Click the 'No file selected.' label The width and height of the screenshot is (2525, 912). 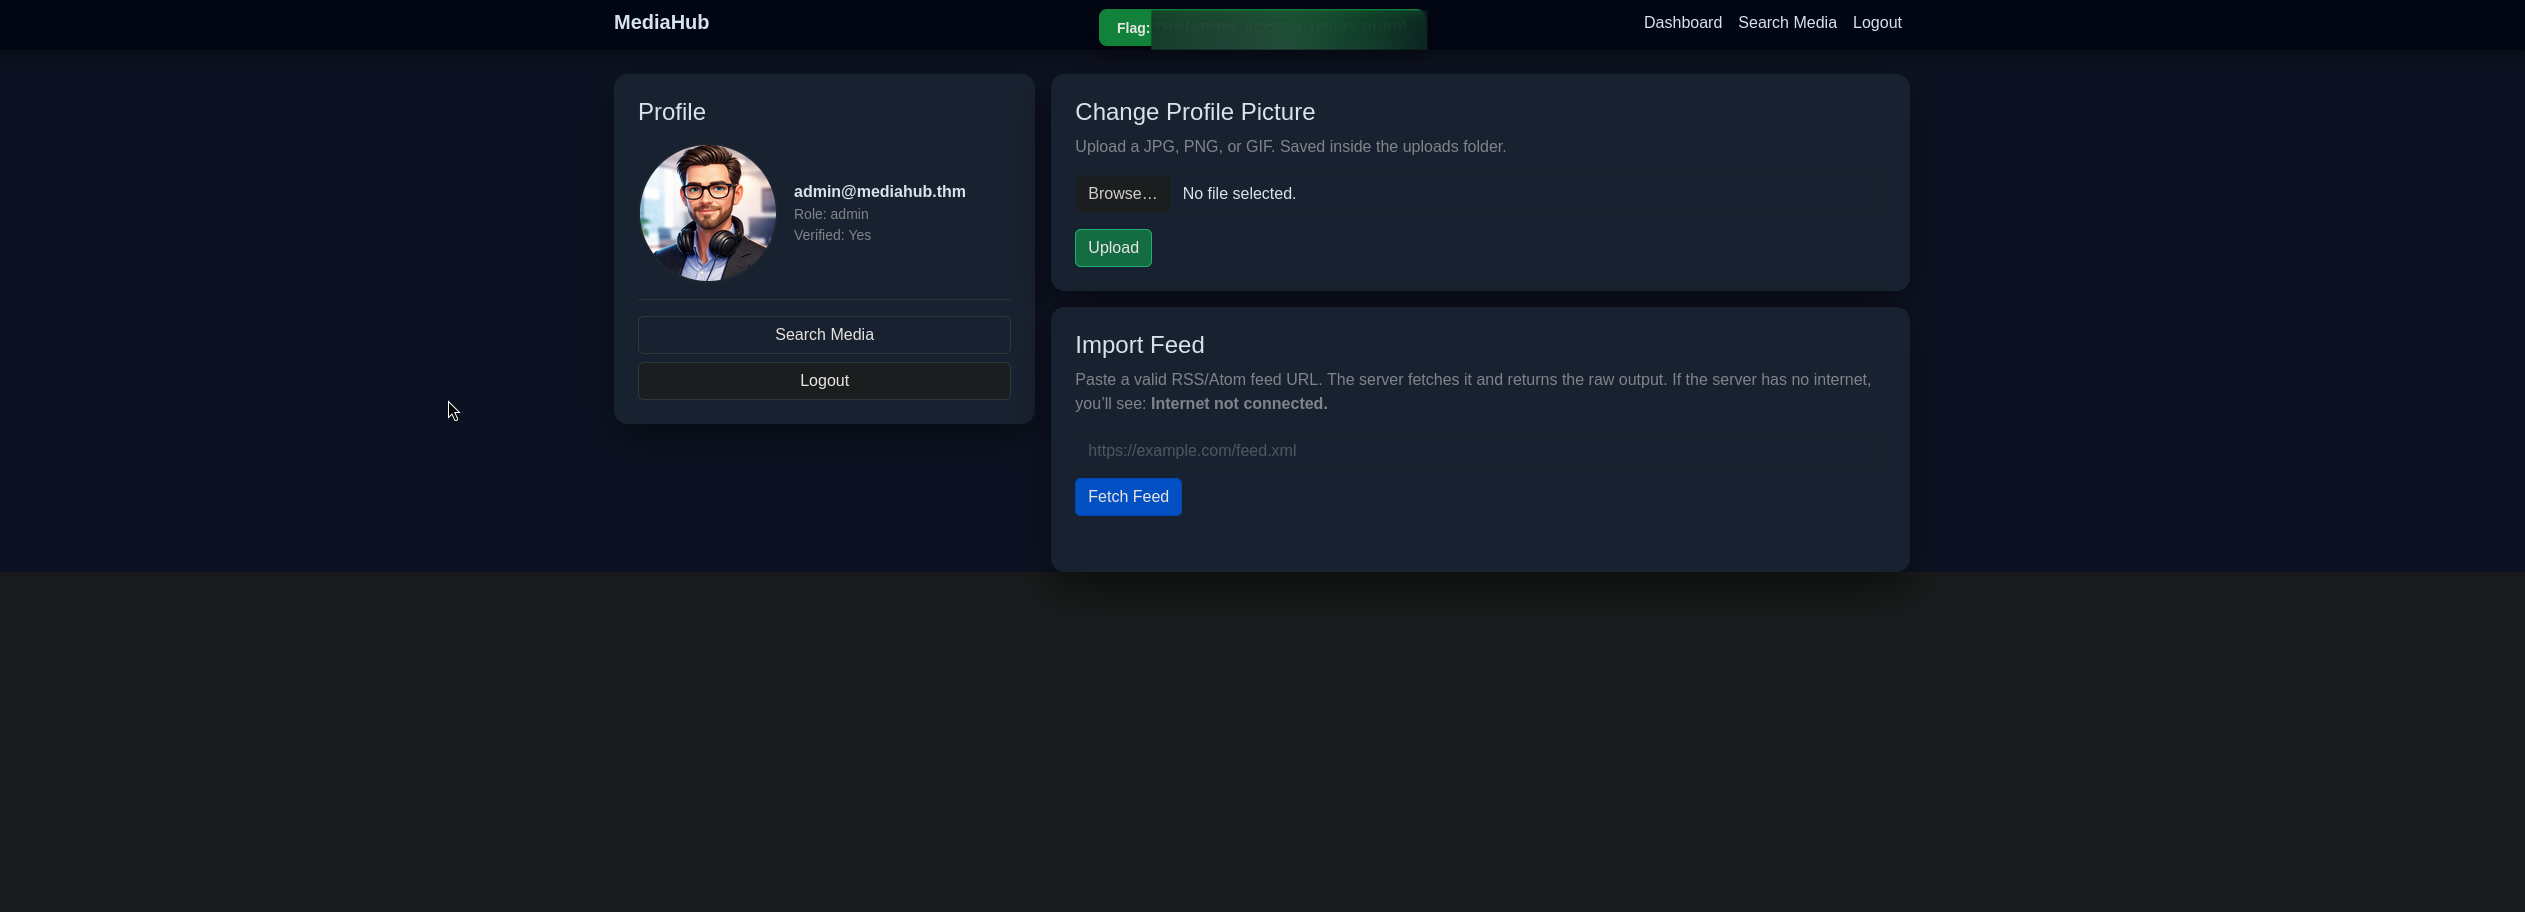pos(1239,194)
